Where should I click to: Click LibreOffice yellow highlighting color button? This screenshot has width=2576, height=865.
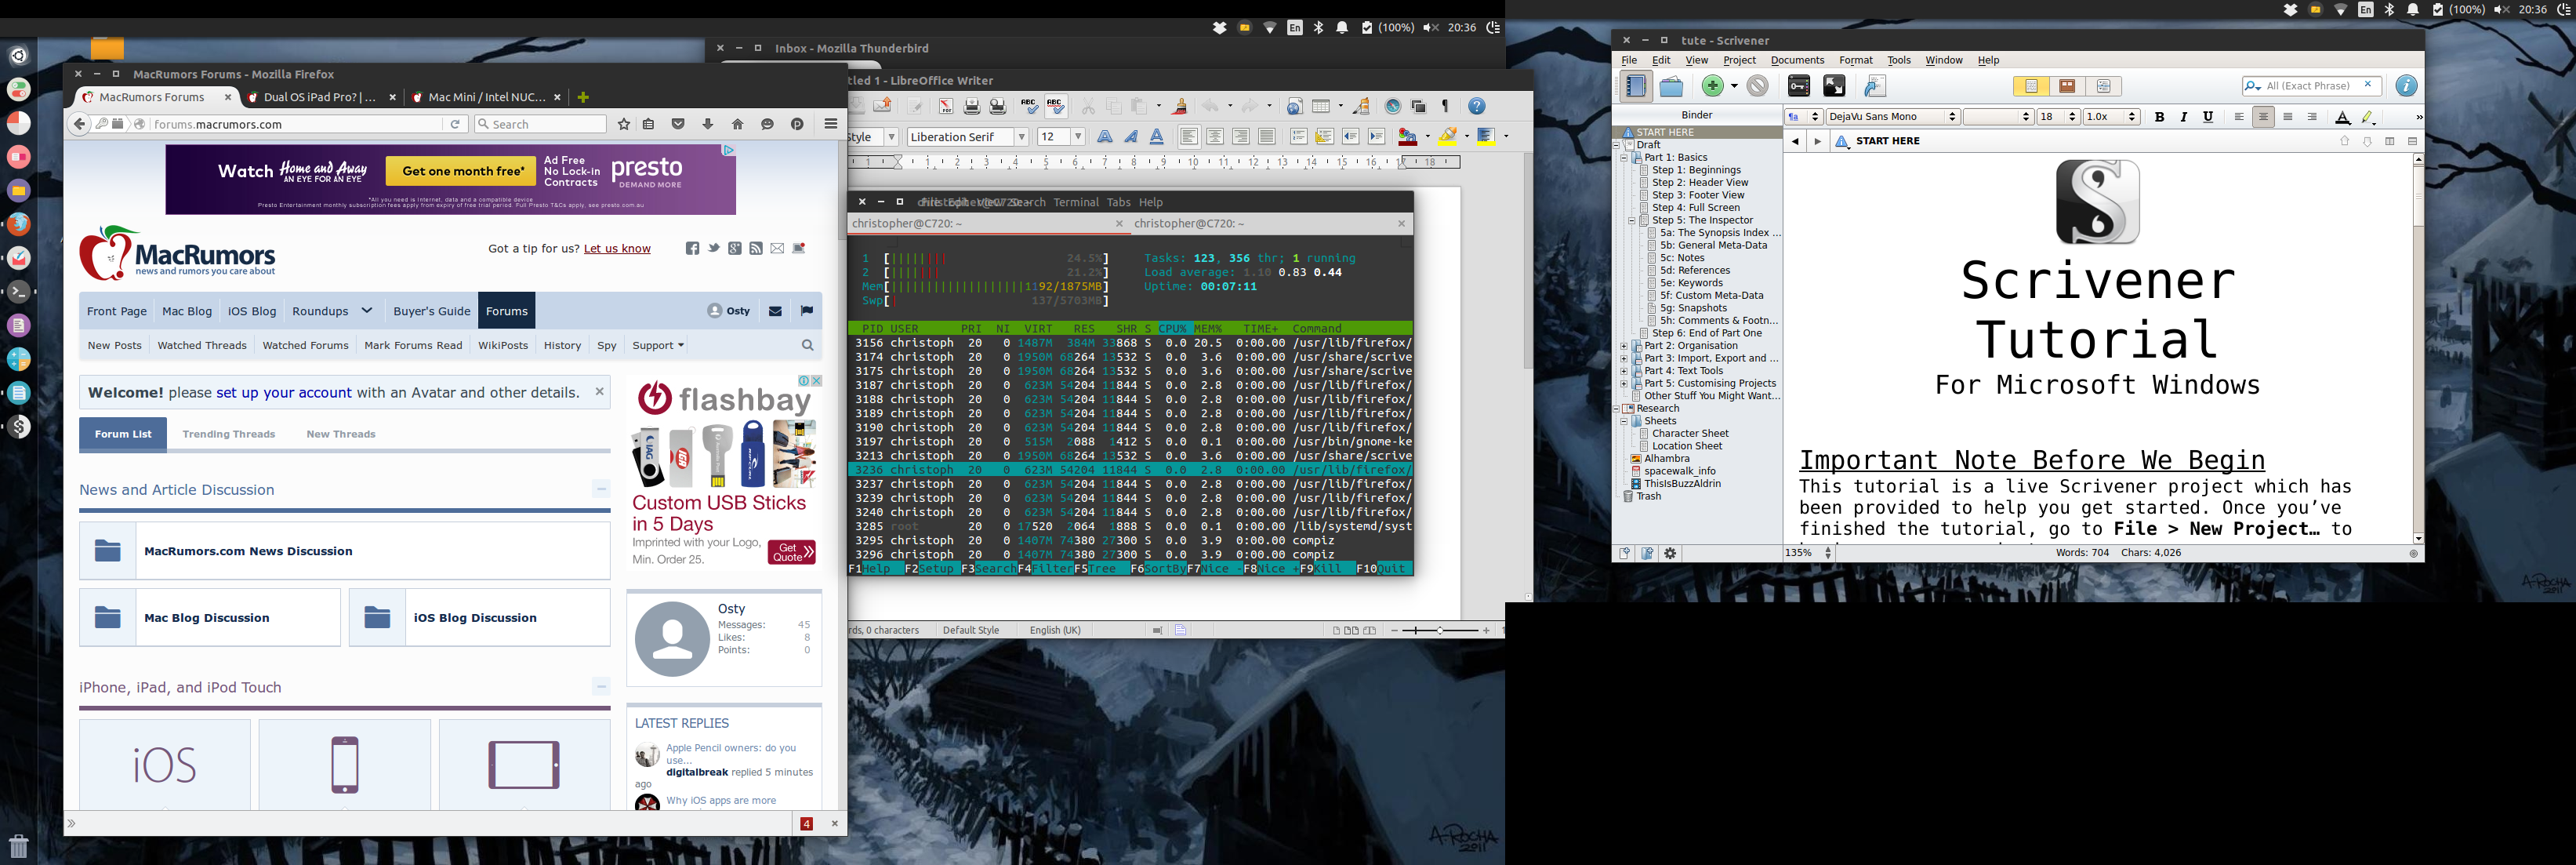1447,137
